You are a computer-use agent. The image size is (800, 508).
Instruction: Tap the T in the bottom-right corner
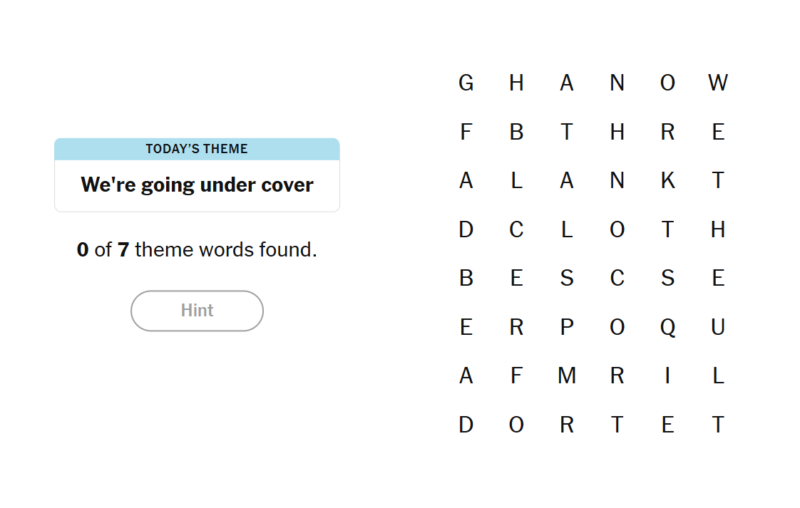(718, 425)
